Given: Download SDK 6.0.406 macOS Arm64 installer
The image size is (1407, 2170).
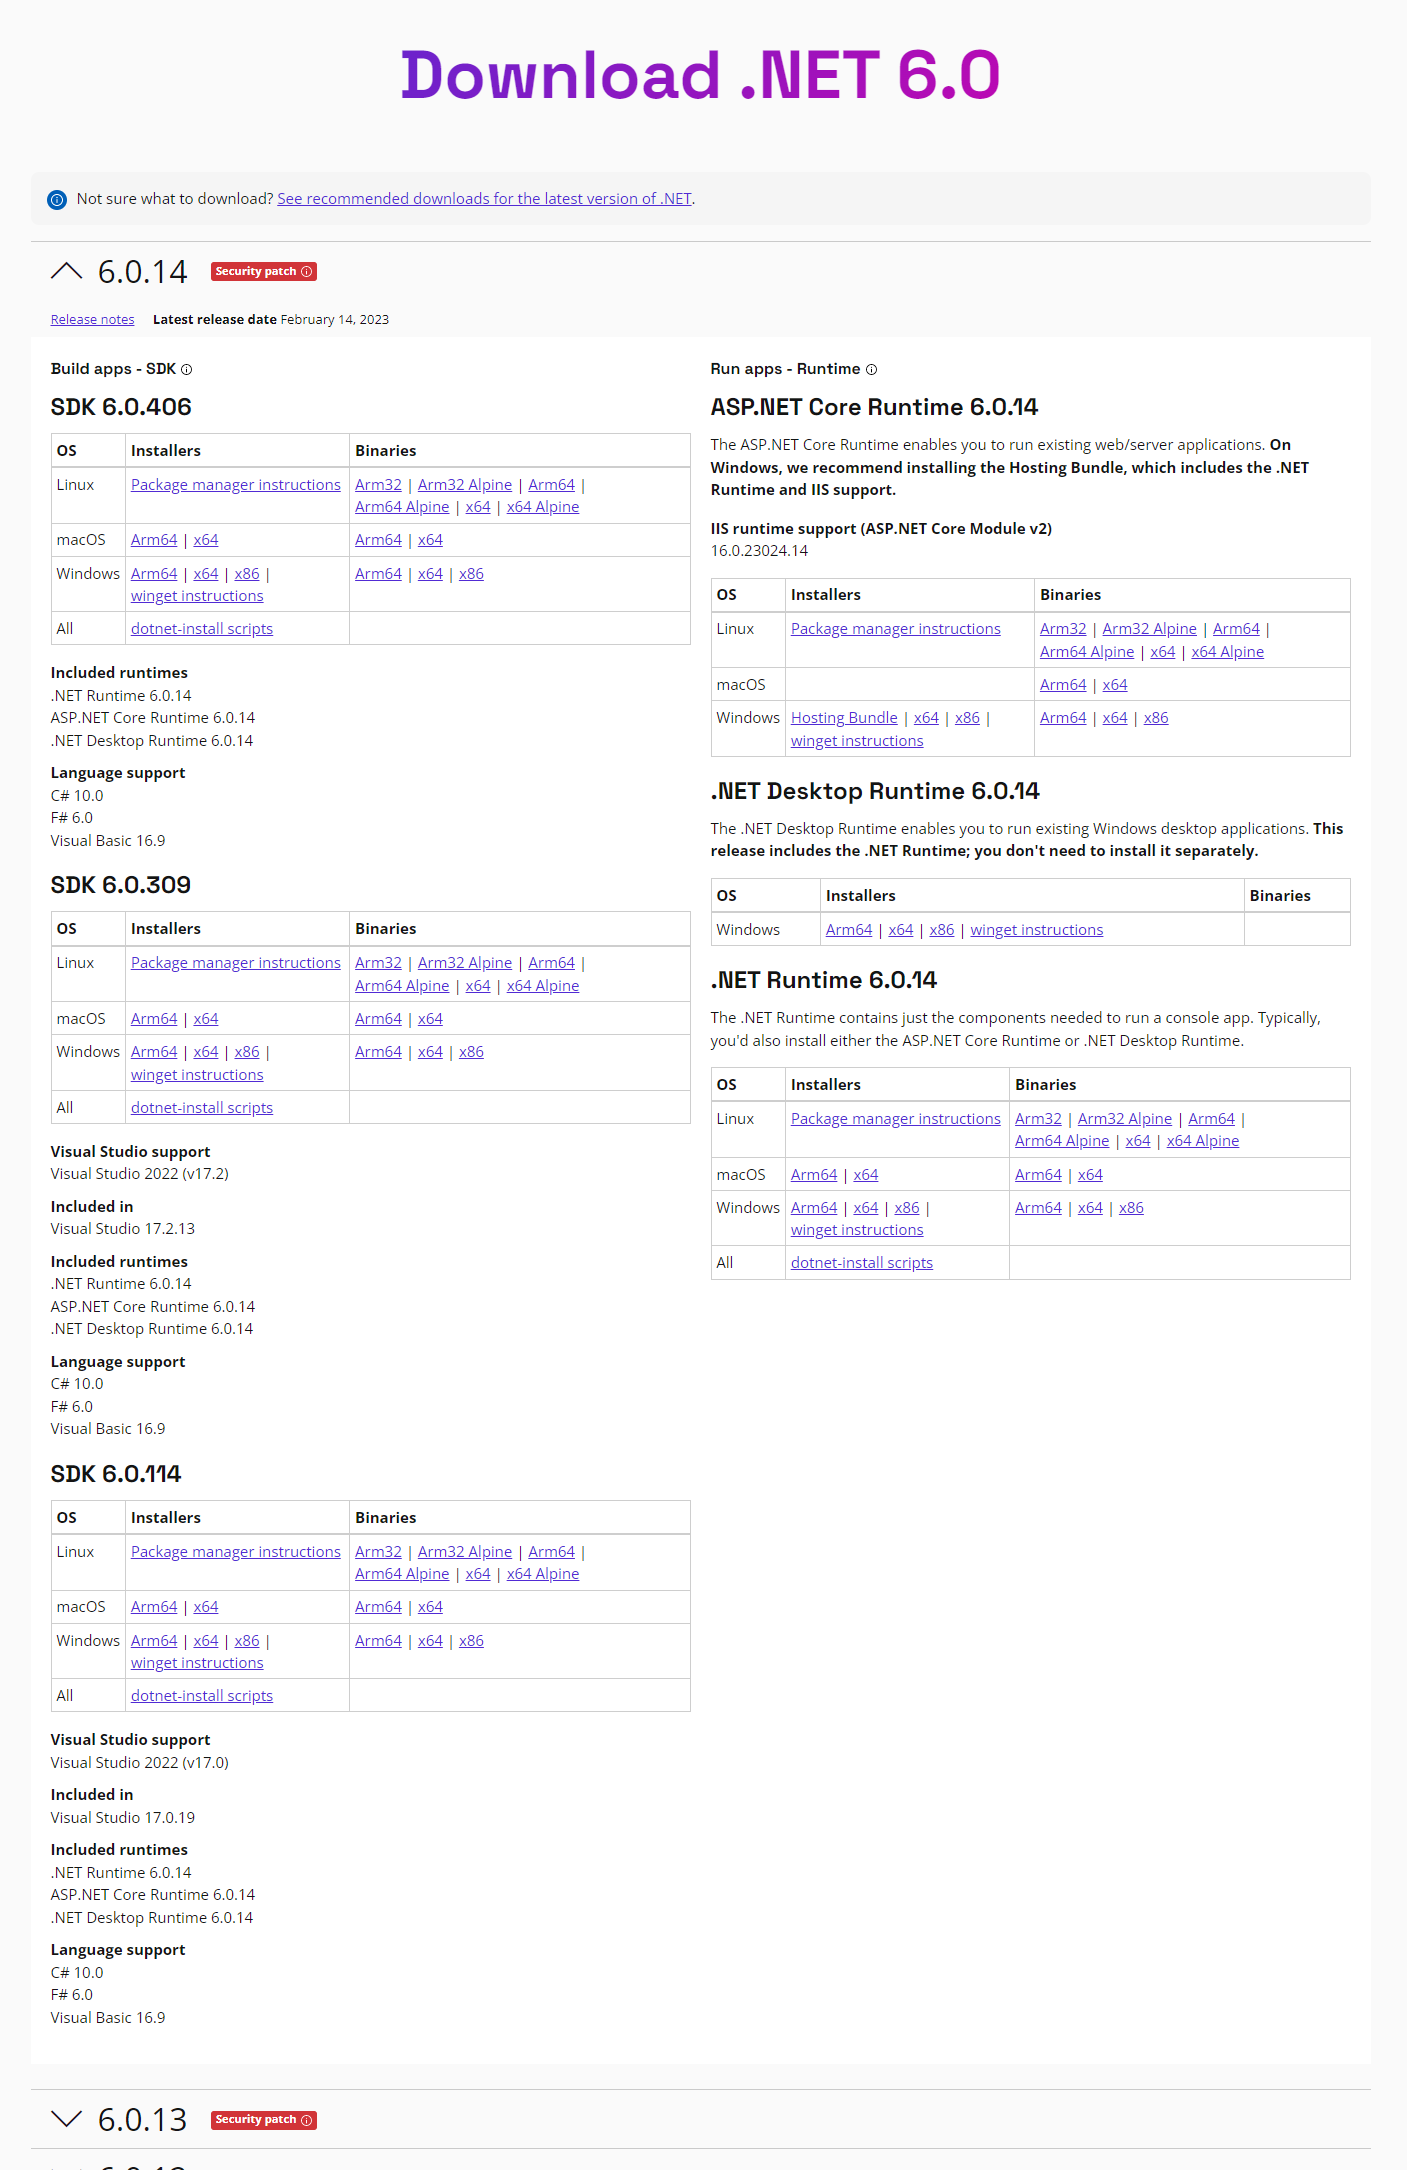Looking at the screenshot, I should coord(154,539).
